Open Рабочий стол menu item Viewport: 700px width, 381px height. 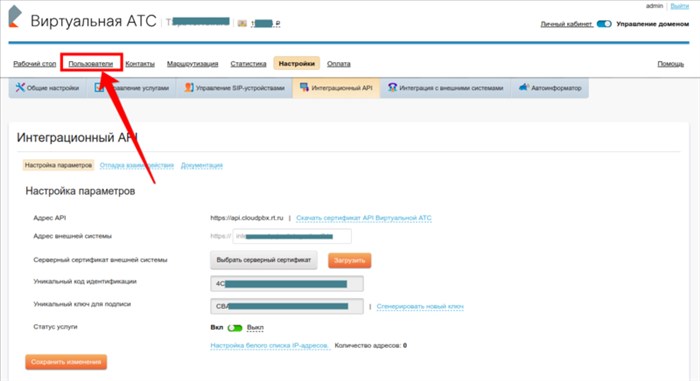pos(34,64)
